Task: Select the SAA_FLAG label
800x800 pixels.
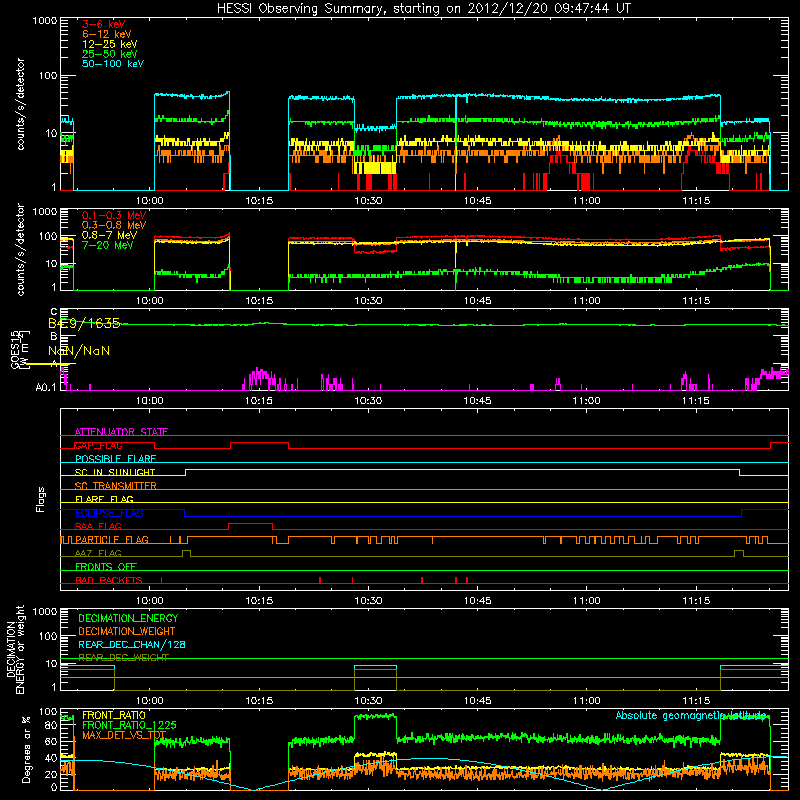Action: (x=98, y=526)
